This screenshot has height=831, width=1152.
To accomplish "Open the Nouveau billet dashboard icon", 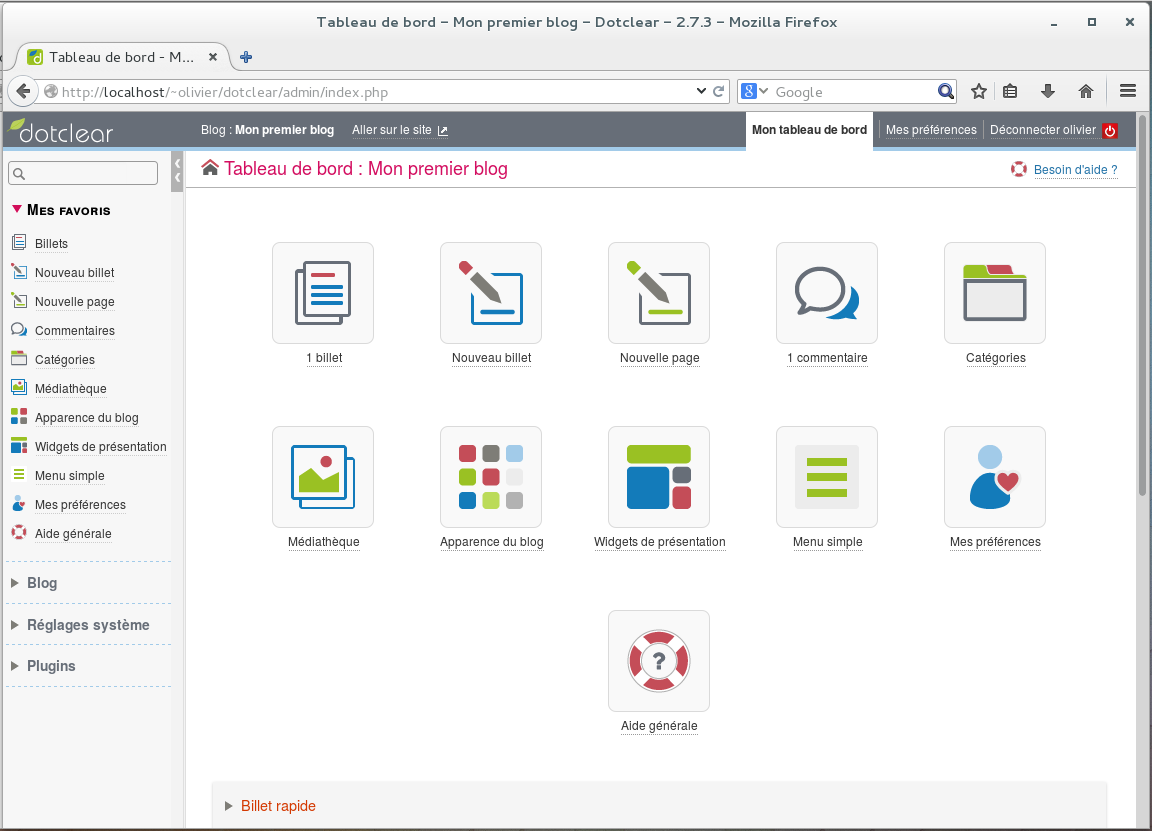I will point(490,293).
